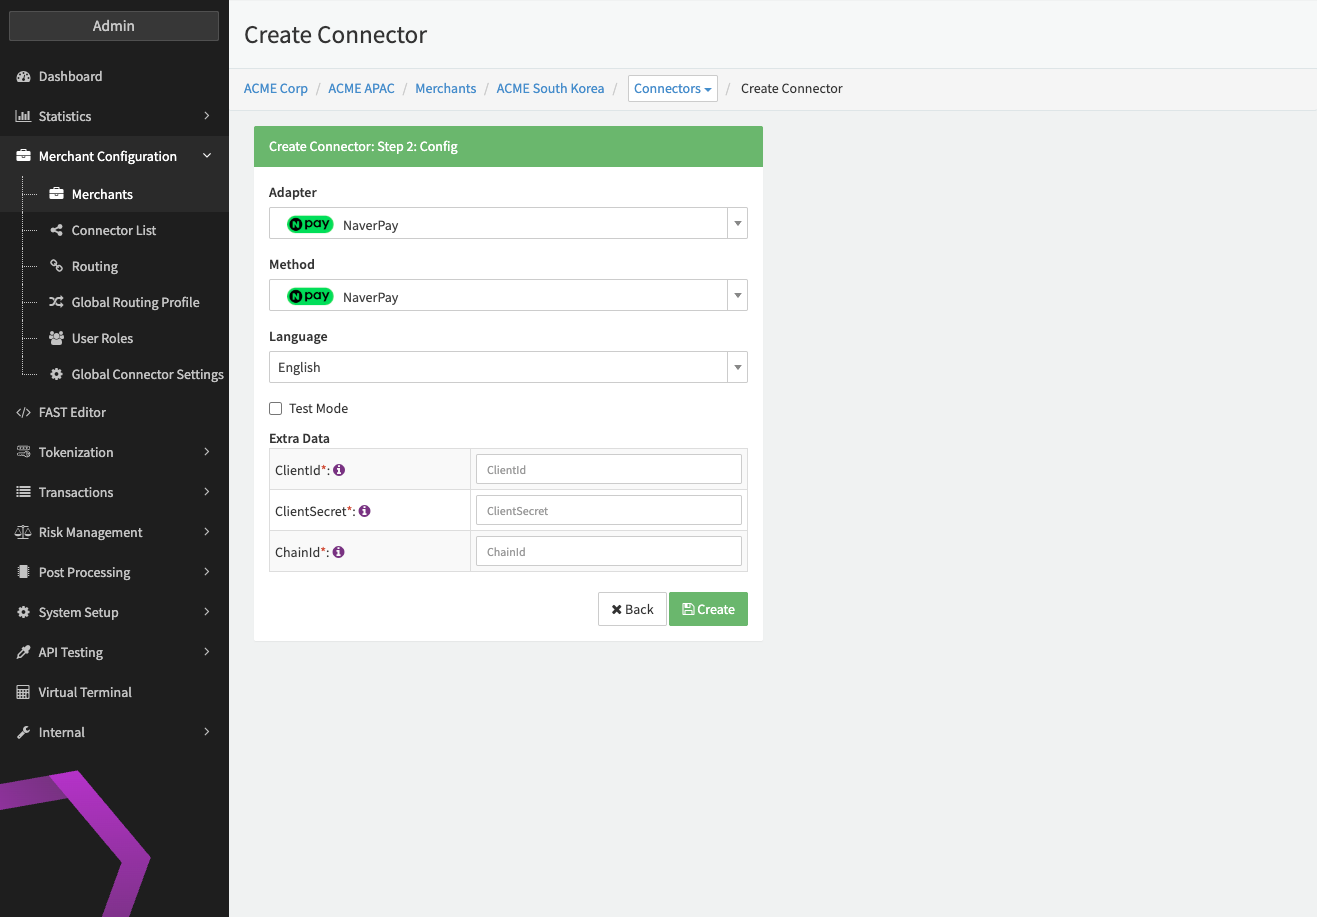Click the info icon next to ClientId
Screen dimensions: 1317x917
339,470
